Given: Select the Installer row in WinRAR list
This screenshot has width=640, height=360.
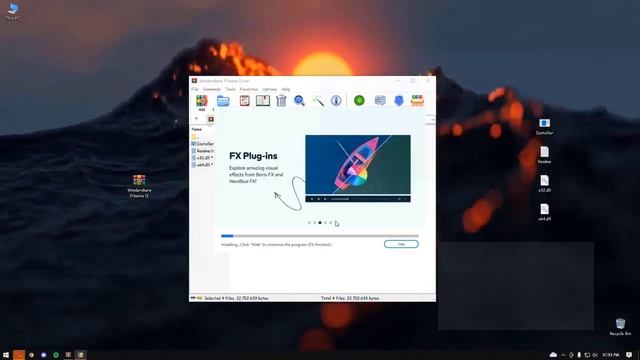Looking at the screenshot, I should (202, 144).
